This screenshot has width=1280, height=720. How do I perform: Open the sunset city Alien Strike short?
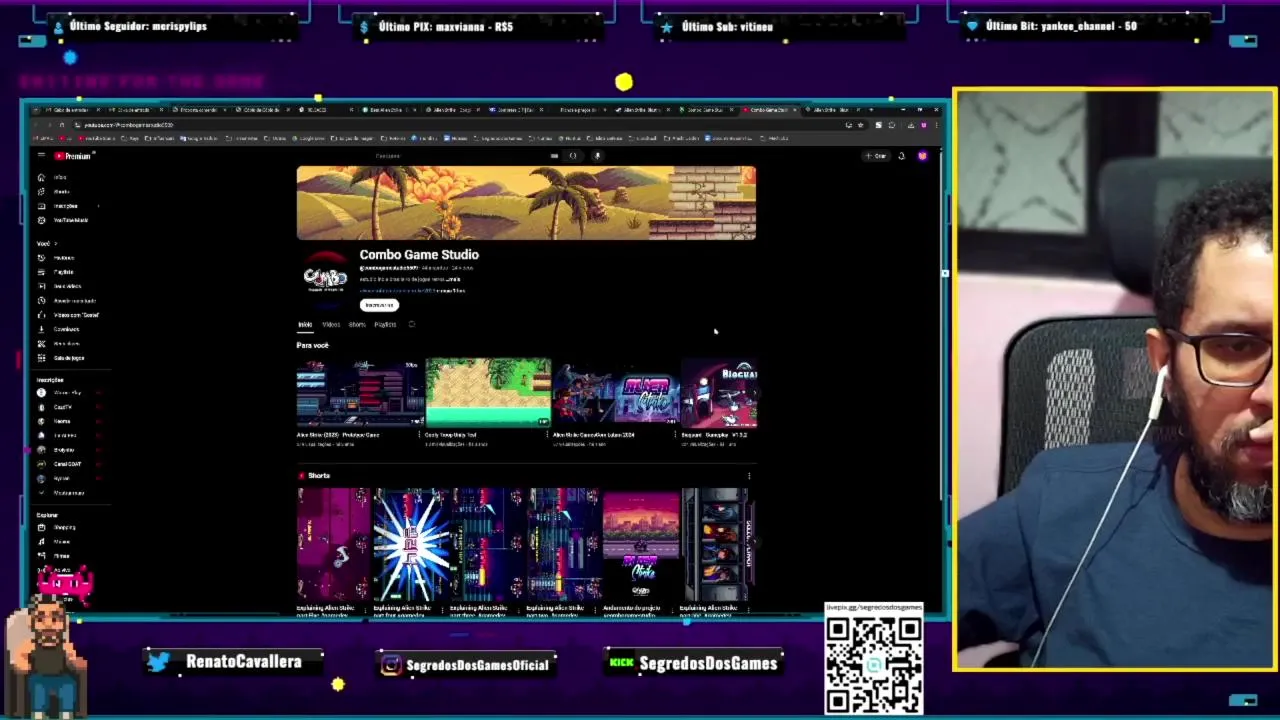coord(641,544)
